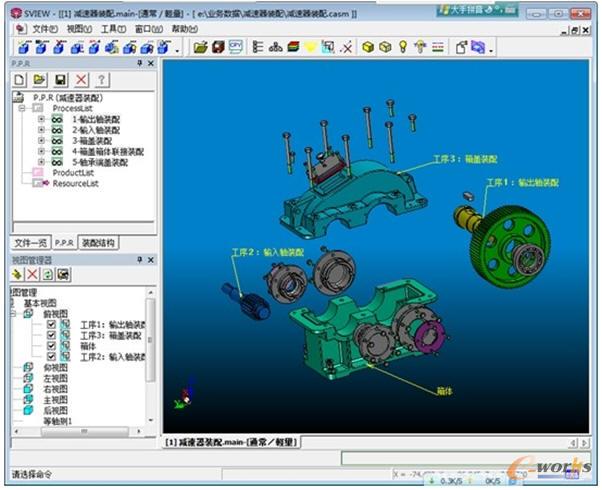Click the light bulb icon in main toolbar
Viewport: 602px width, 490px height.
pos(403,47)
